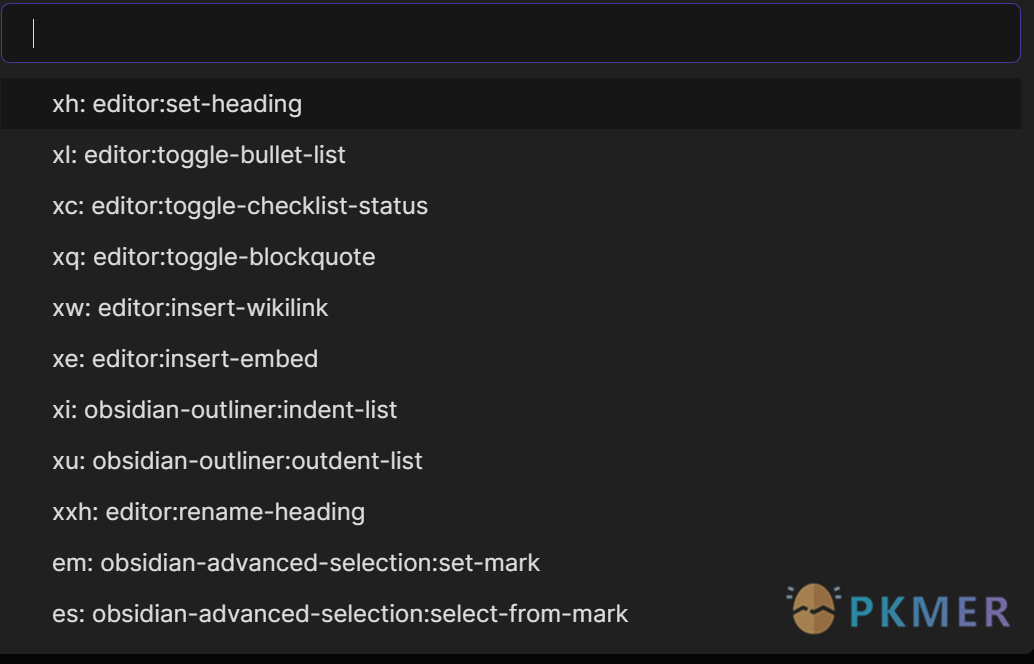
Task: Click the empty command search input field
Action: click(x=511, y=33)
